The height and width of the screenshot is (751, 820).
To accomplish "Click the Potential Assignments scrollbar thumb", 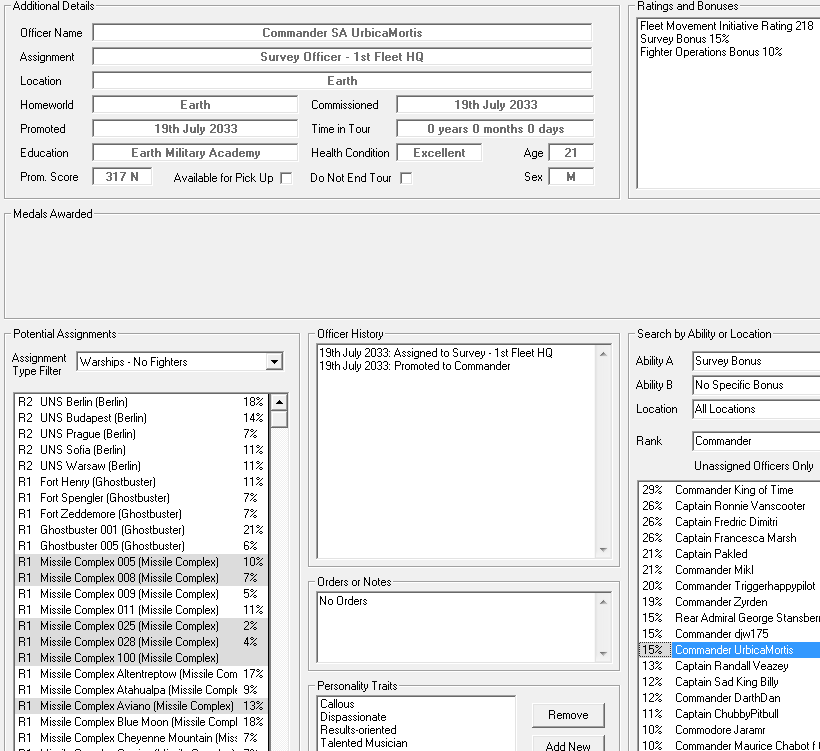I will tap(279, 419).
